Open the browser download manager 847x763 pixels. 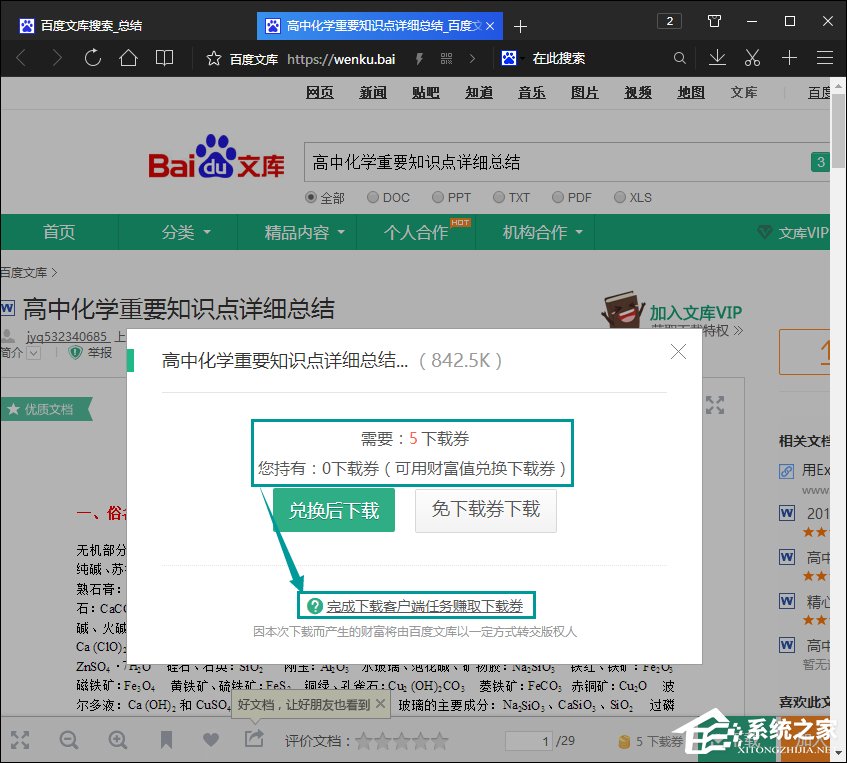click(x=717, y=58)
